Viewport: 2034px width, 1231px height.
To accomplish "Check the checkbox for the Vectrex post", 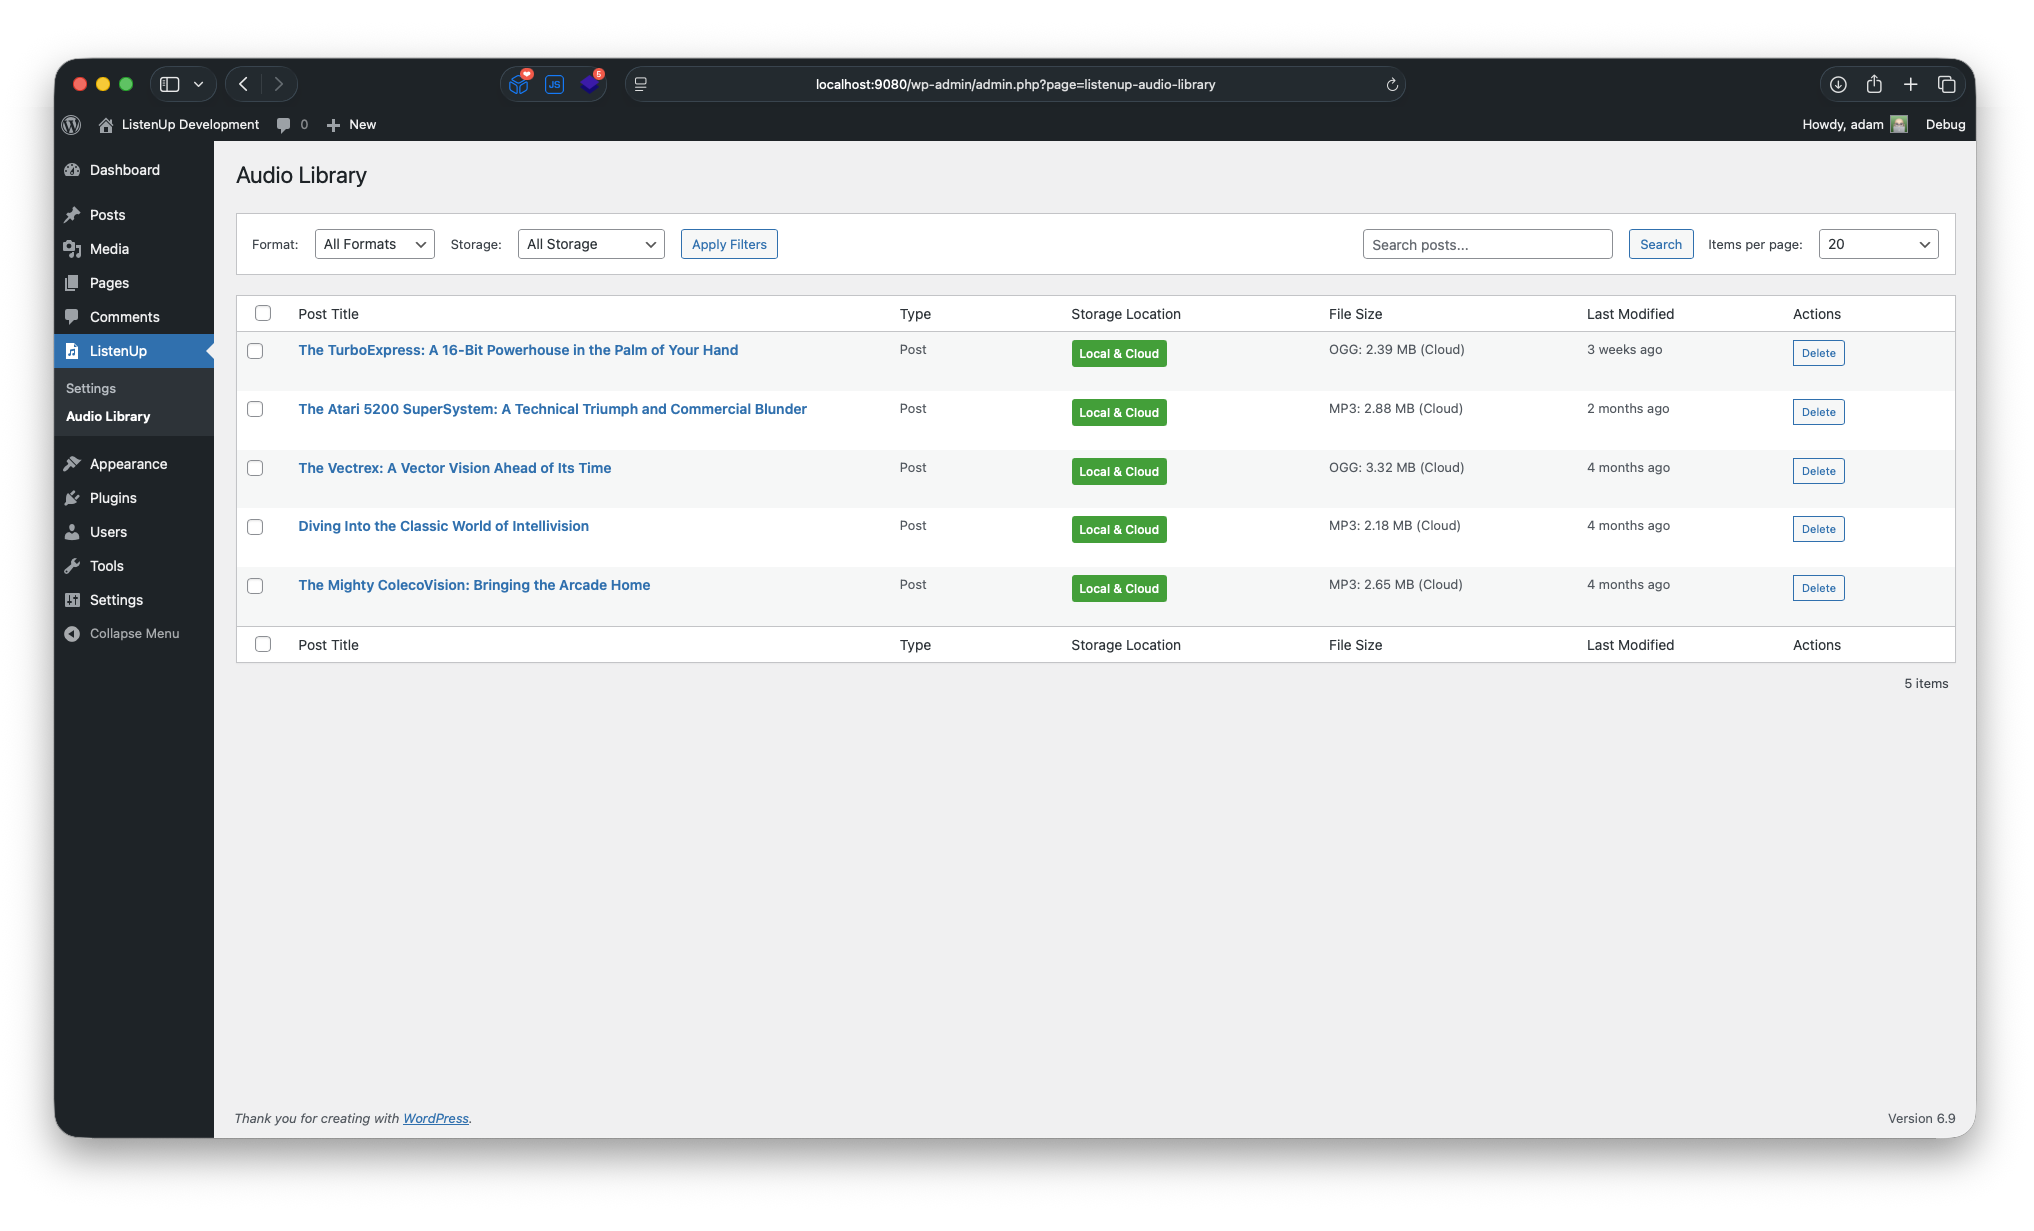I will coord(255,468).
